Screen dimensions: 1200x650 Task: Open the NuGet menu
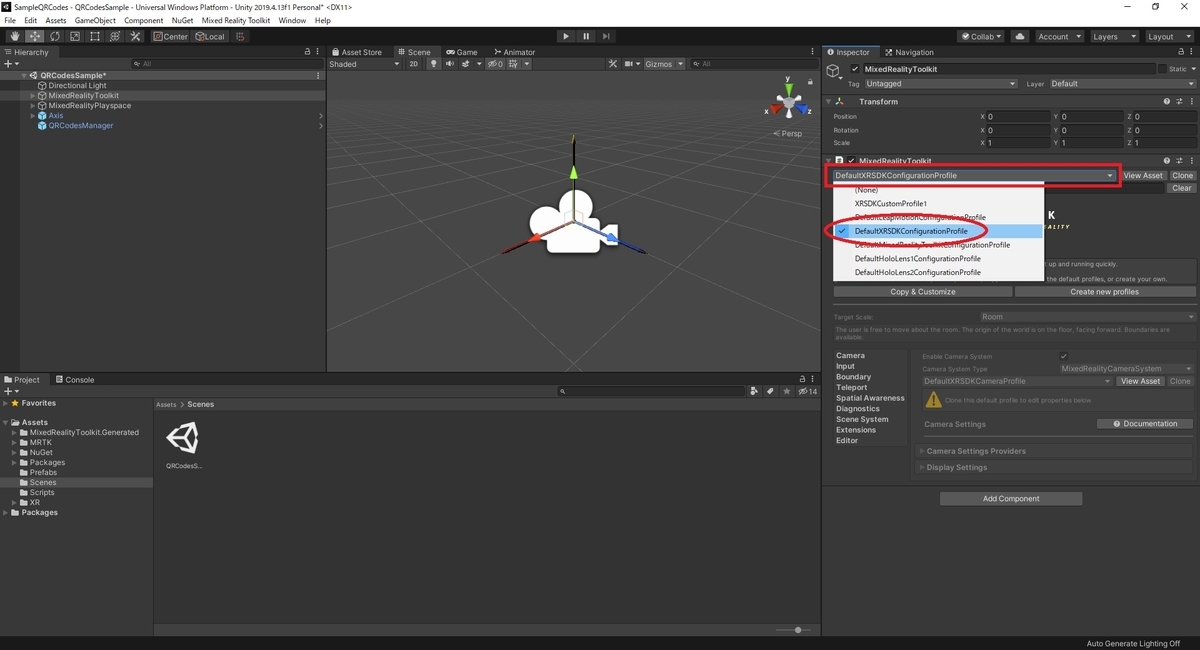point(182,20)
